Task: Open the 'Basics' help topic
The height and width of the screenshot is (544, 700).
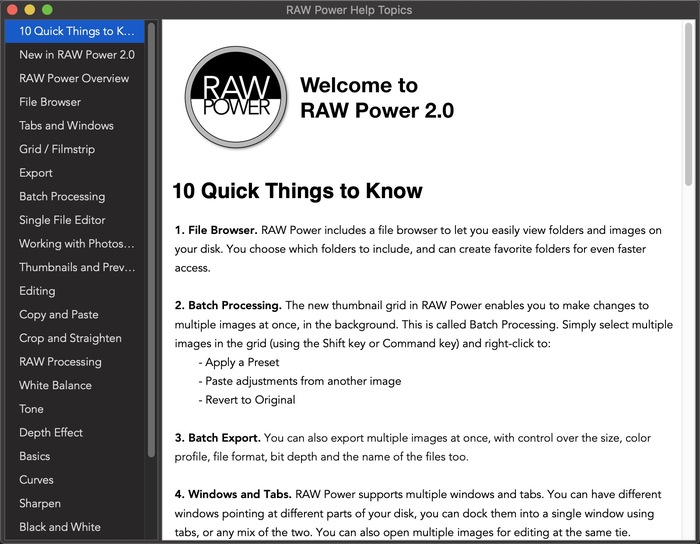Action: [75, 457]
